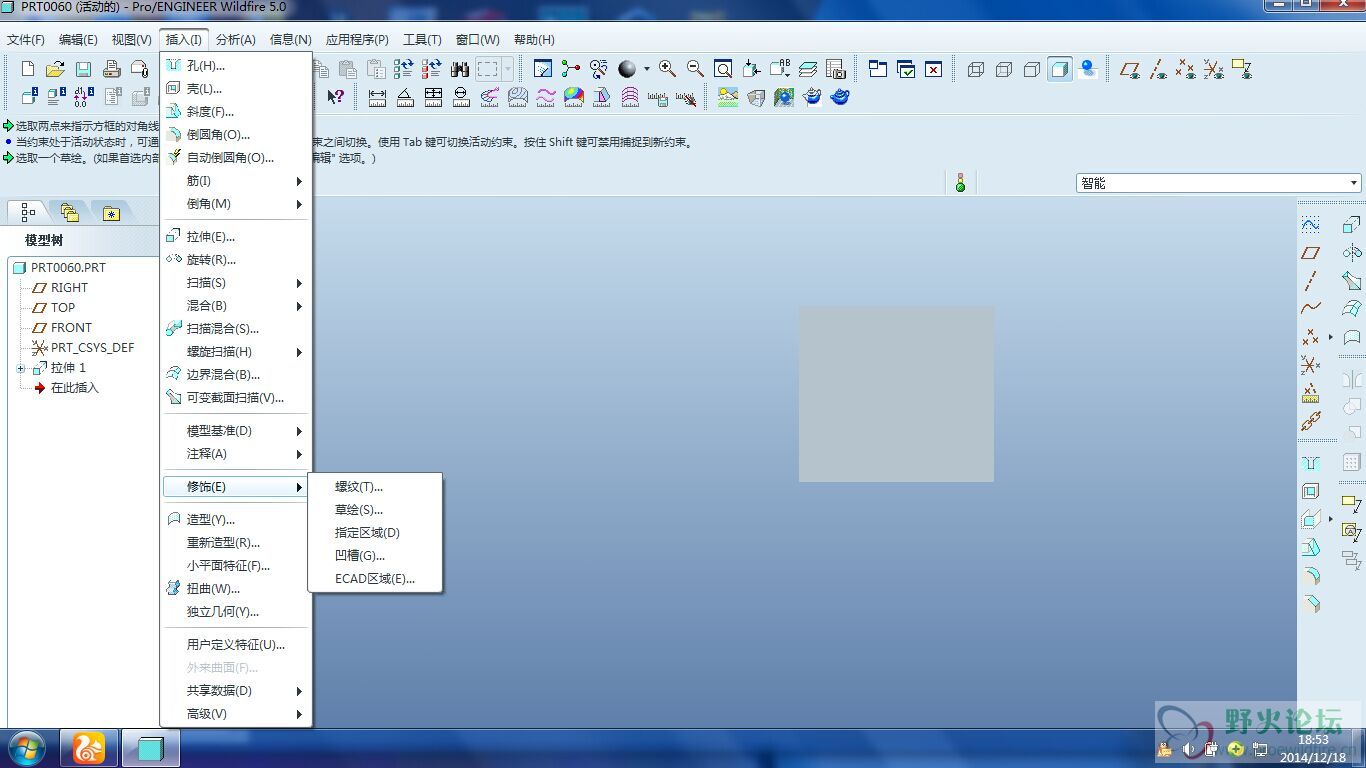Click the Pro/ENGINEER taskbar button
The height and width of the screenshot is (768, 1366).
pos(151,748)
